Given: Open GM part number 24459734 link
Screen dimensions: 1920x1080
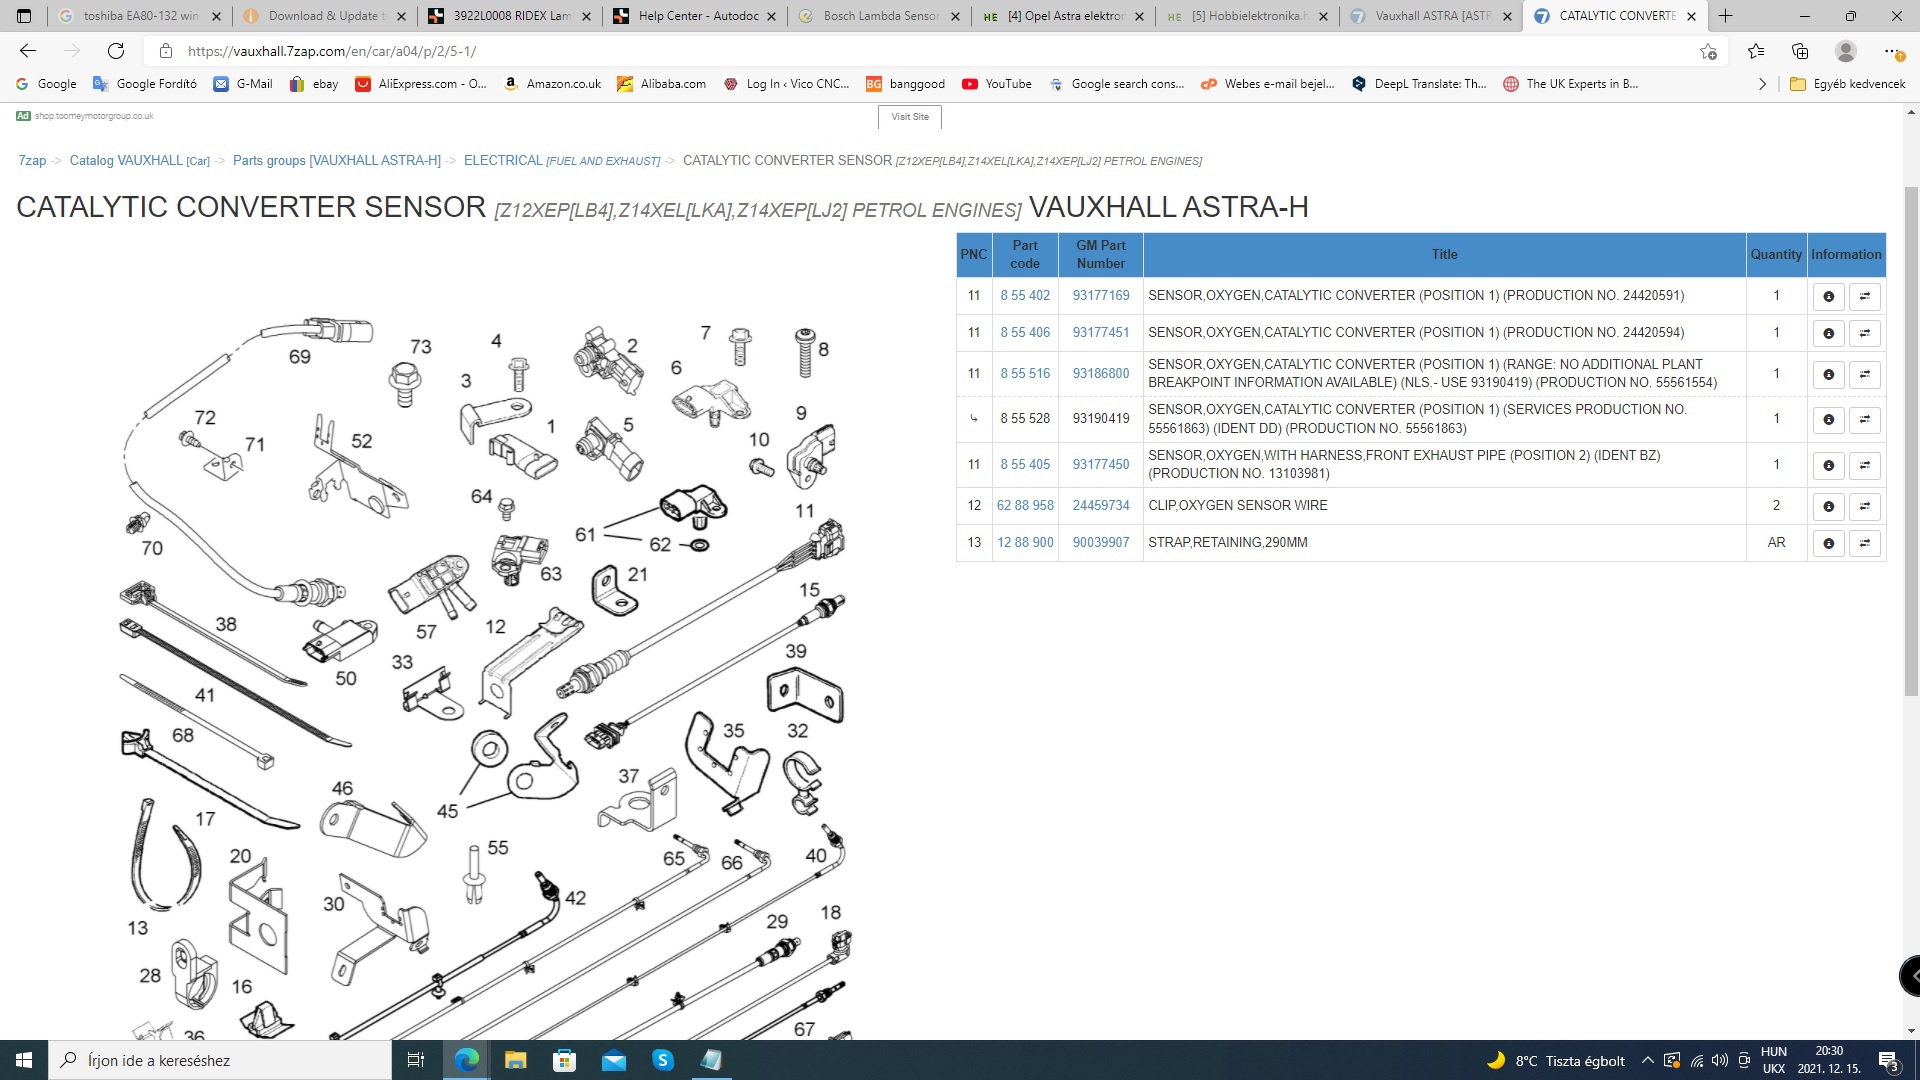Looking at the screenshot, I should [x=1100, y=506].
